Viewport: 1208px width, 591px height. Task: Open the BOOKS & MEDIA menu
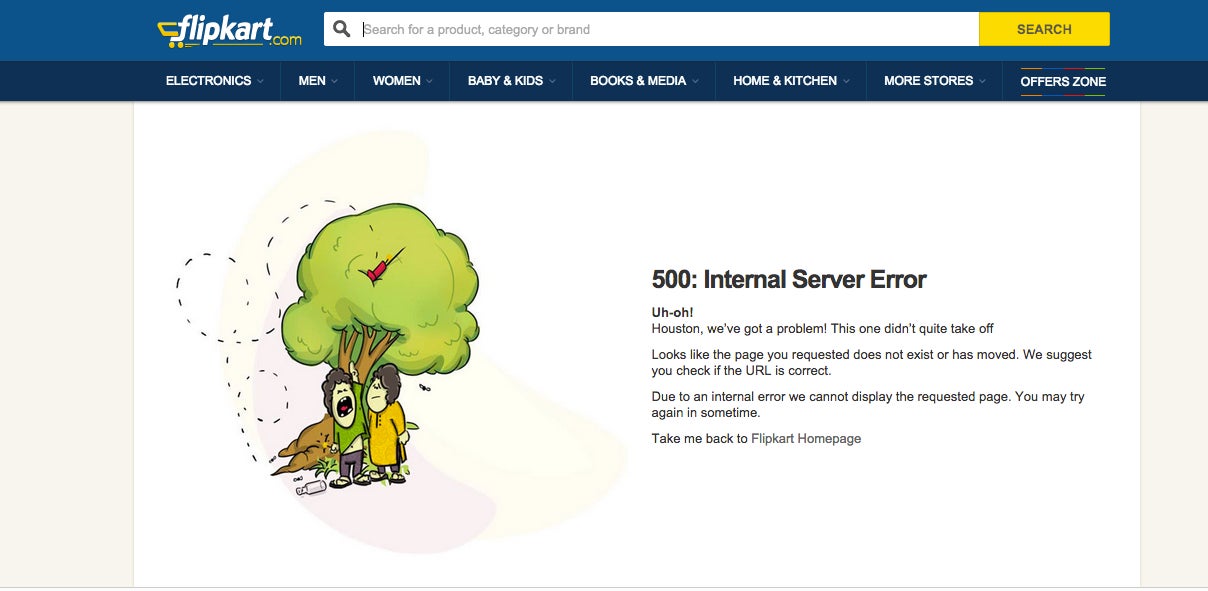click(644, 81)
